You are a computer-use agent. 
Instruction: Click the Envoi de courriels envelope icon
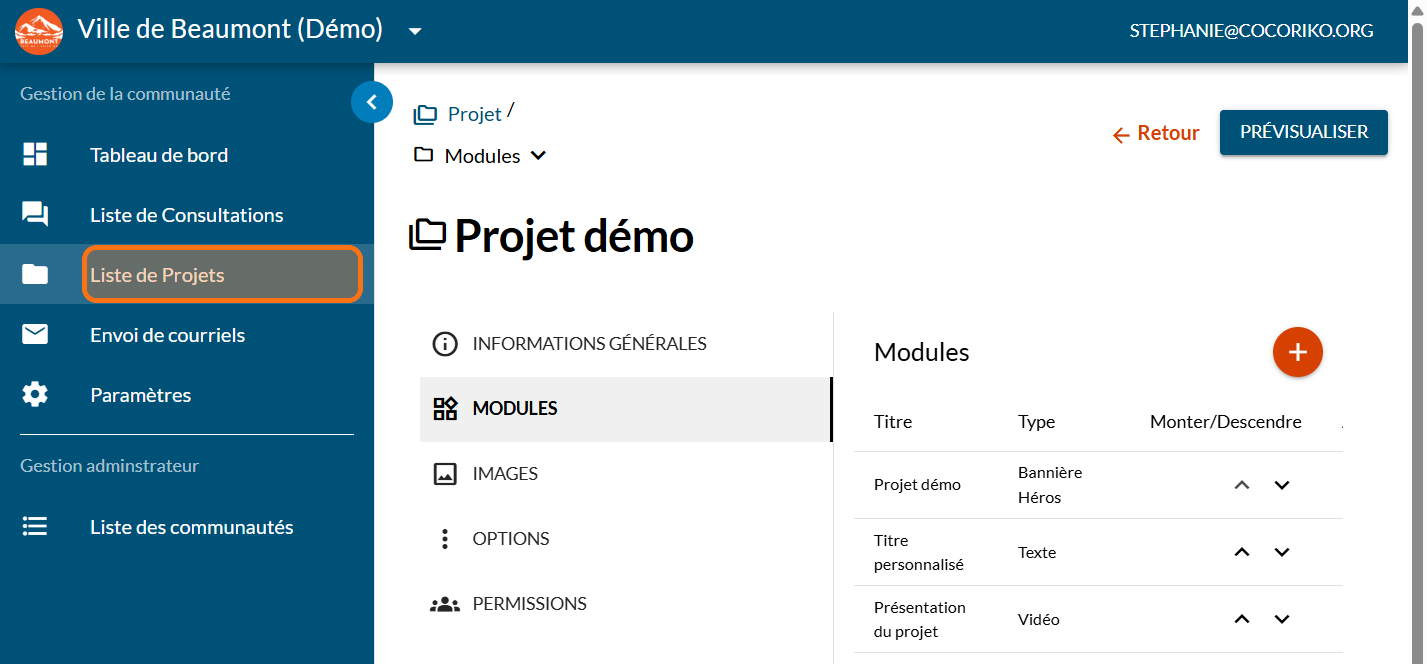point(35,335)
